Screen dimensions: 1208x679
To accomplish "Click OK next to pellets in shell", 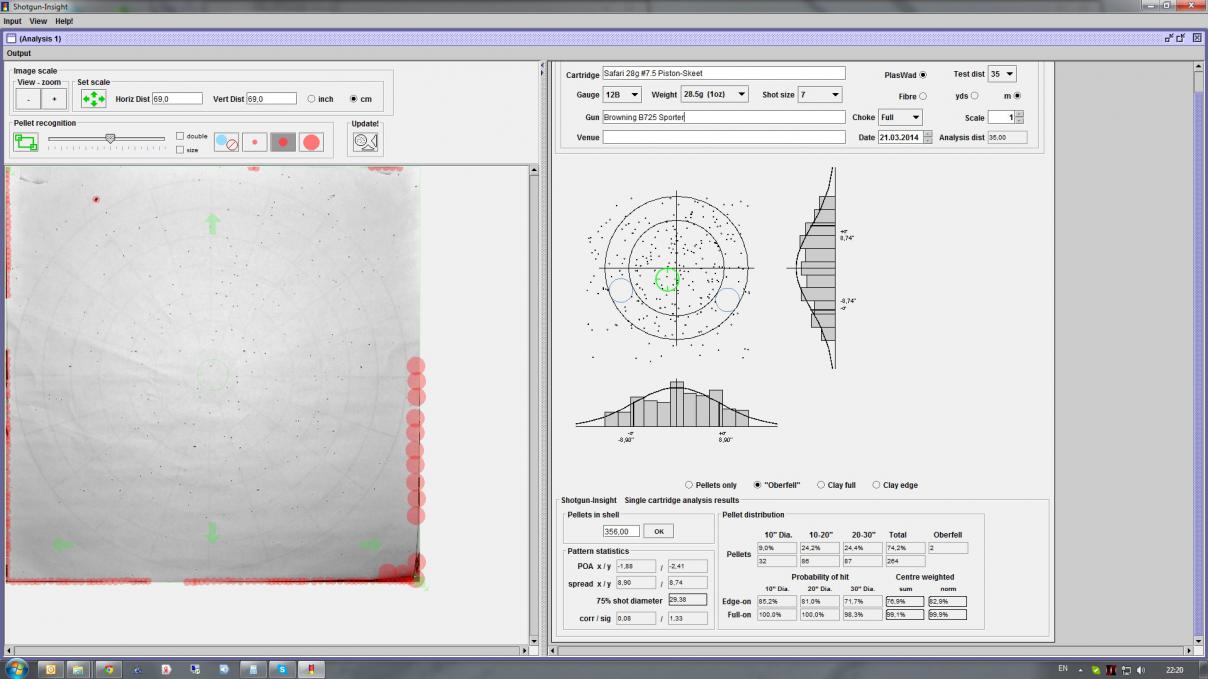I will (x=658, y=531).
